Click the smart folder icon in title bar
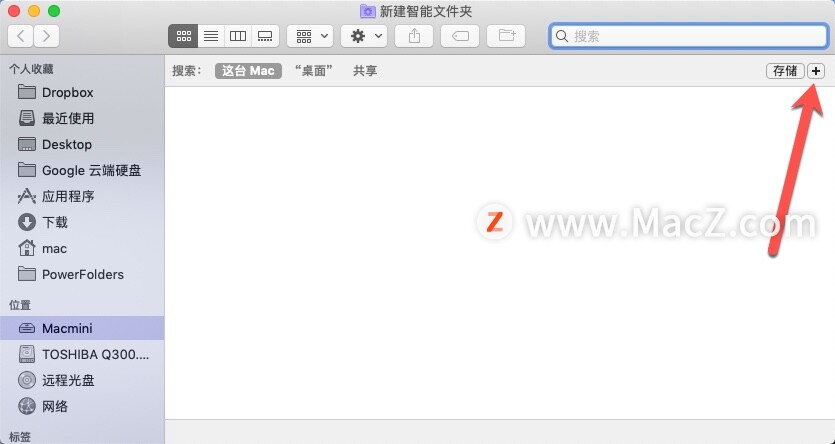 [367, 11]
